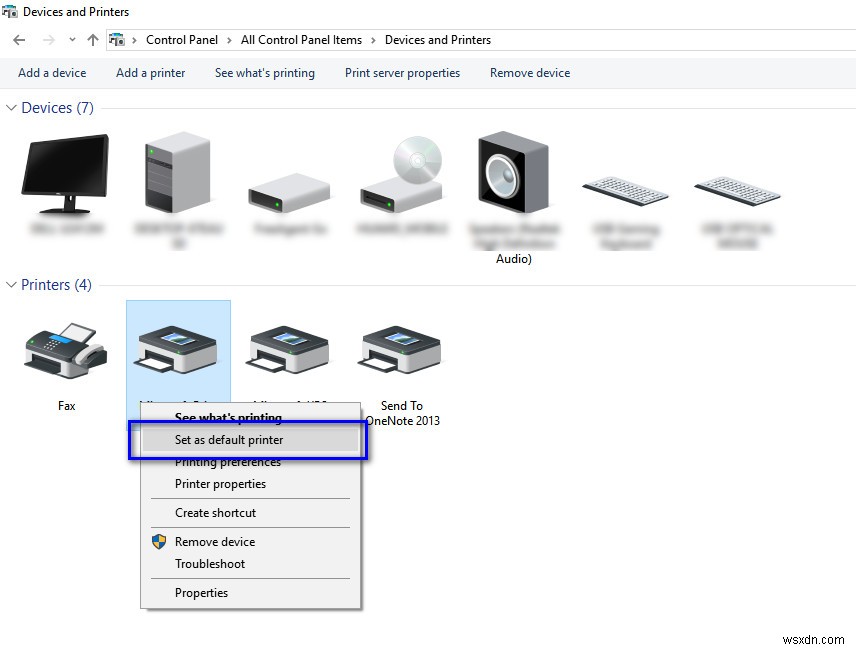Click See what's printing in toolbar
Image resolution: width=856 pixels, height=650 pixels.
coord(265,73)
